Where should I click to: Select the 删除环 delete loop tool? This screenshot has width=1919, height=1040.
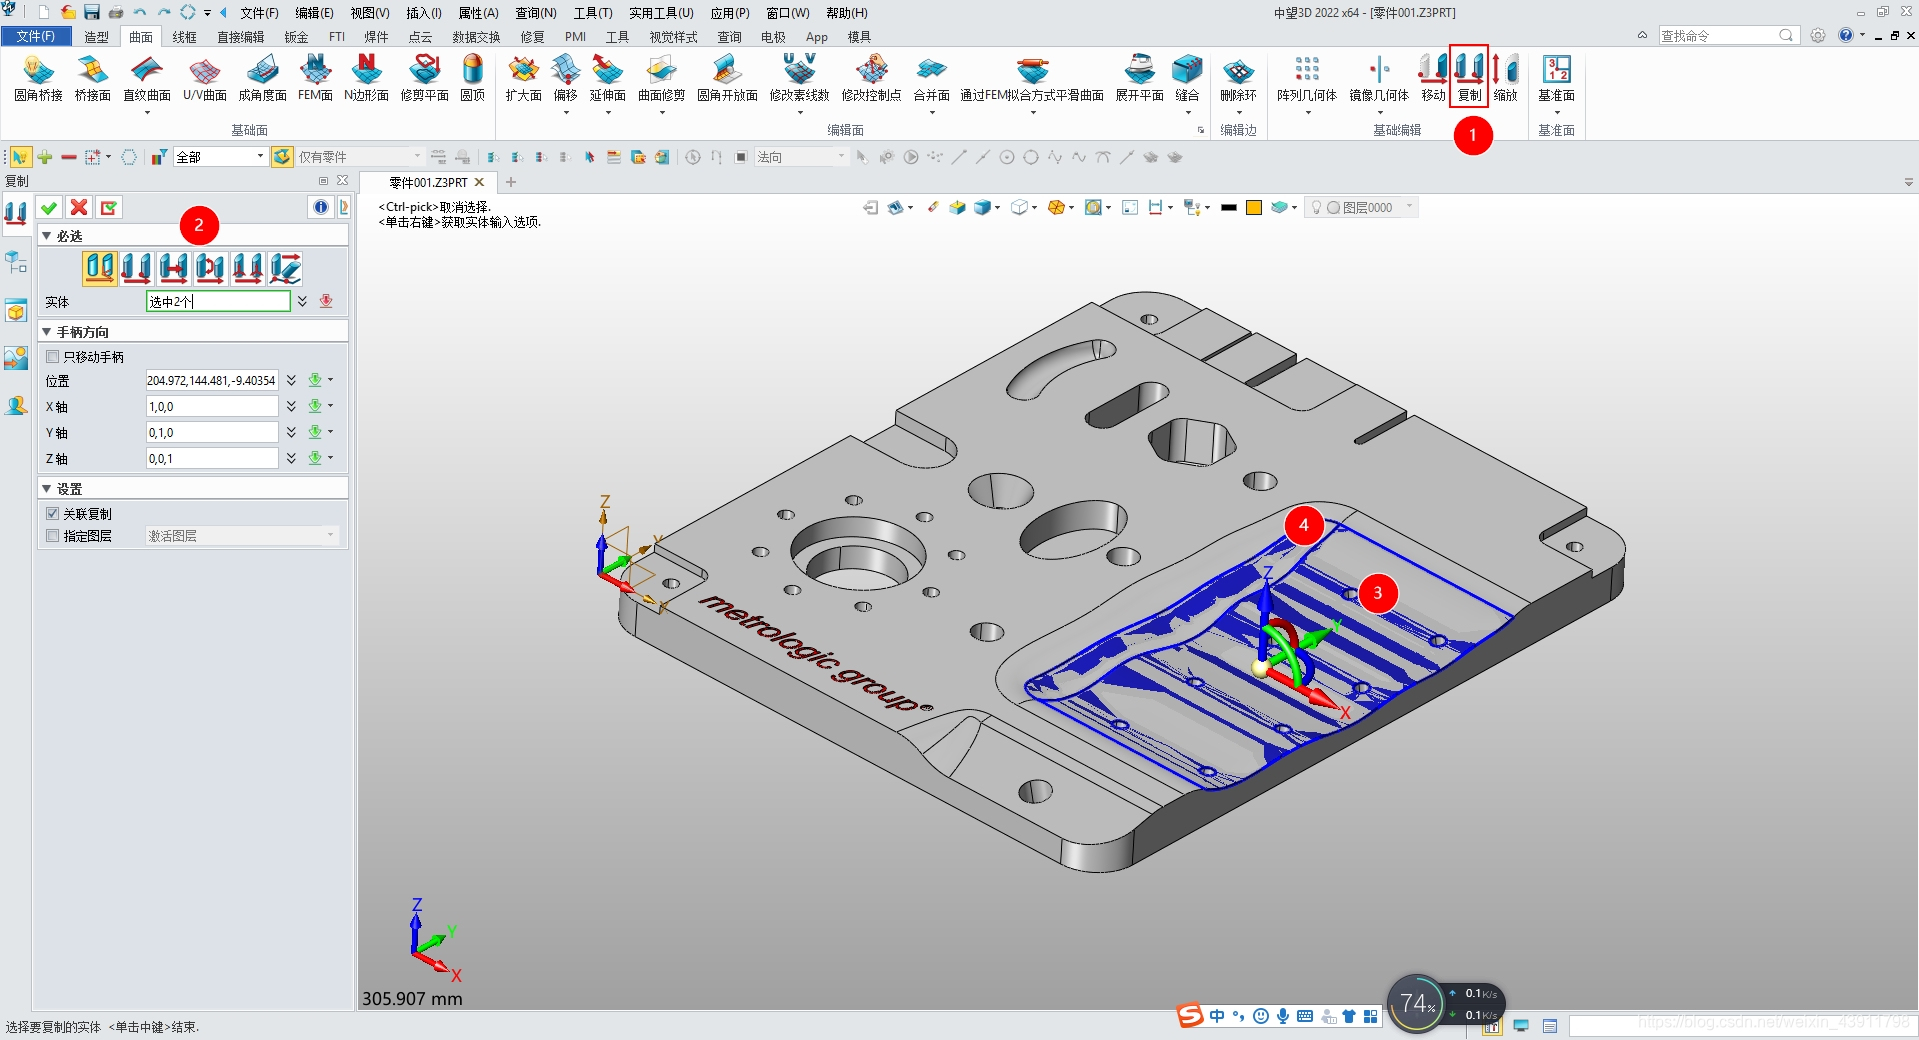point(1238,78)
